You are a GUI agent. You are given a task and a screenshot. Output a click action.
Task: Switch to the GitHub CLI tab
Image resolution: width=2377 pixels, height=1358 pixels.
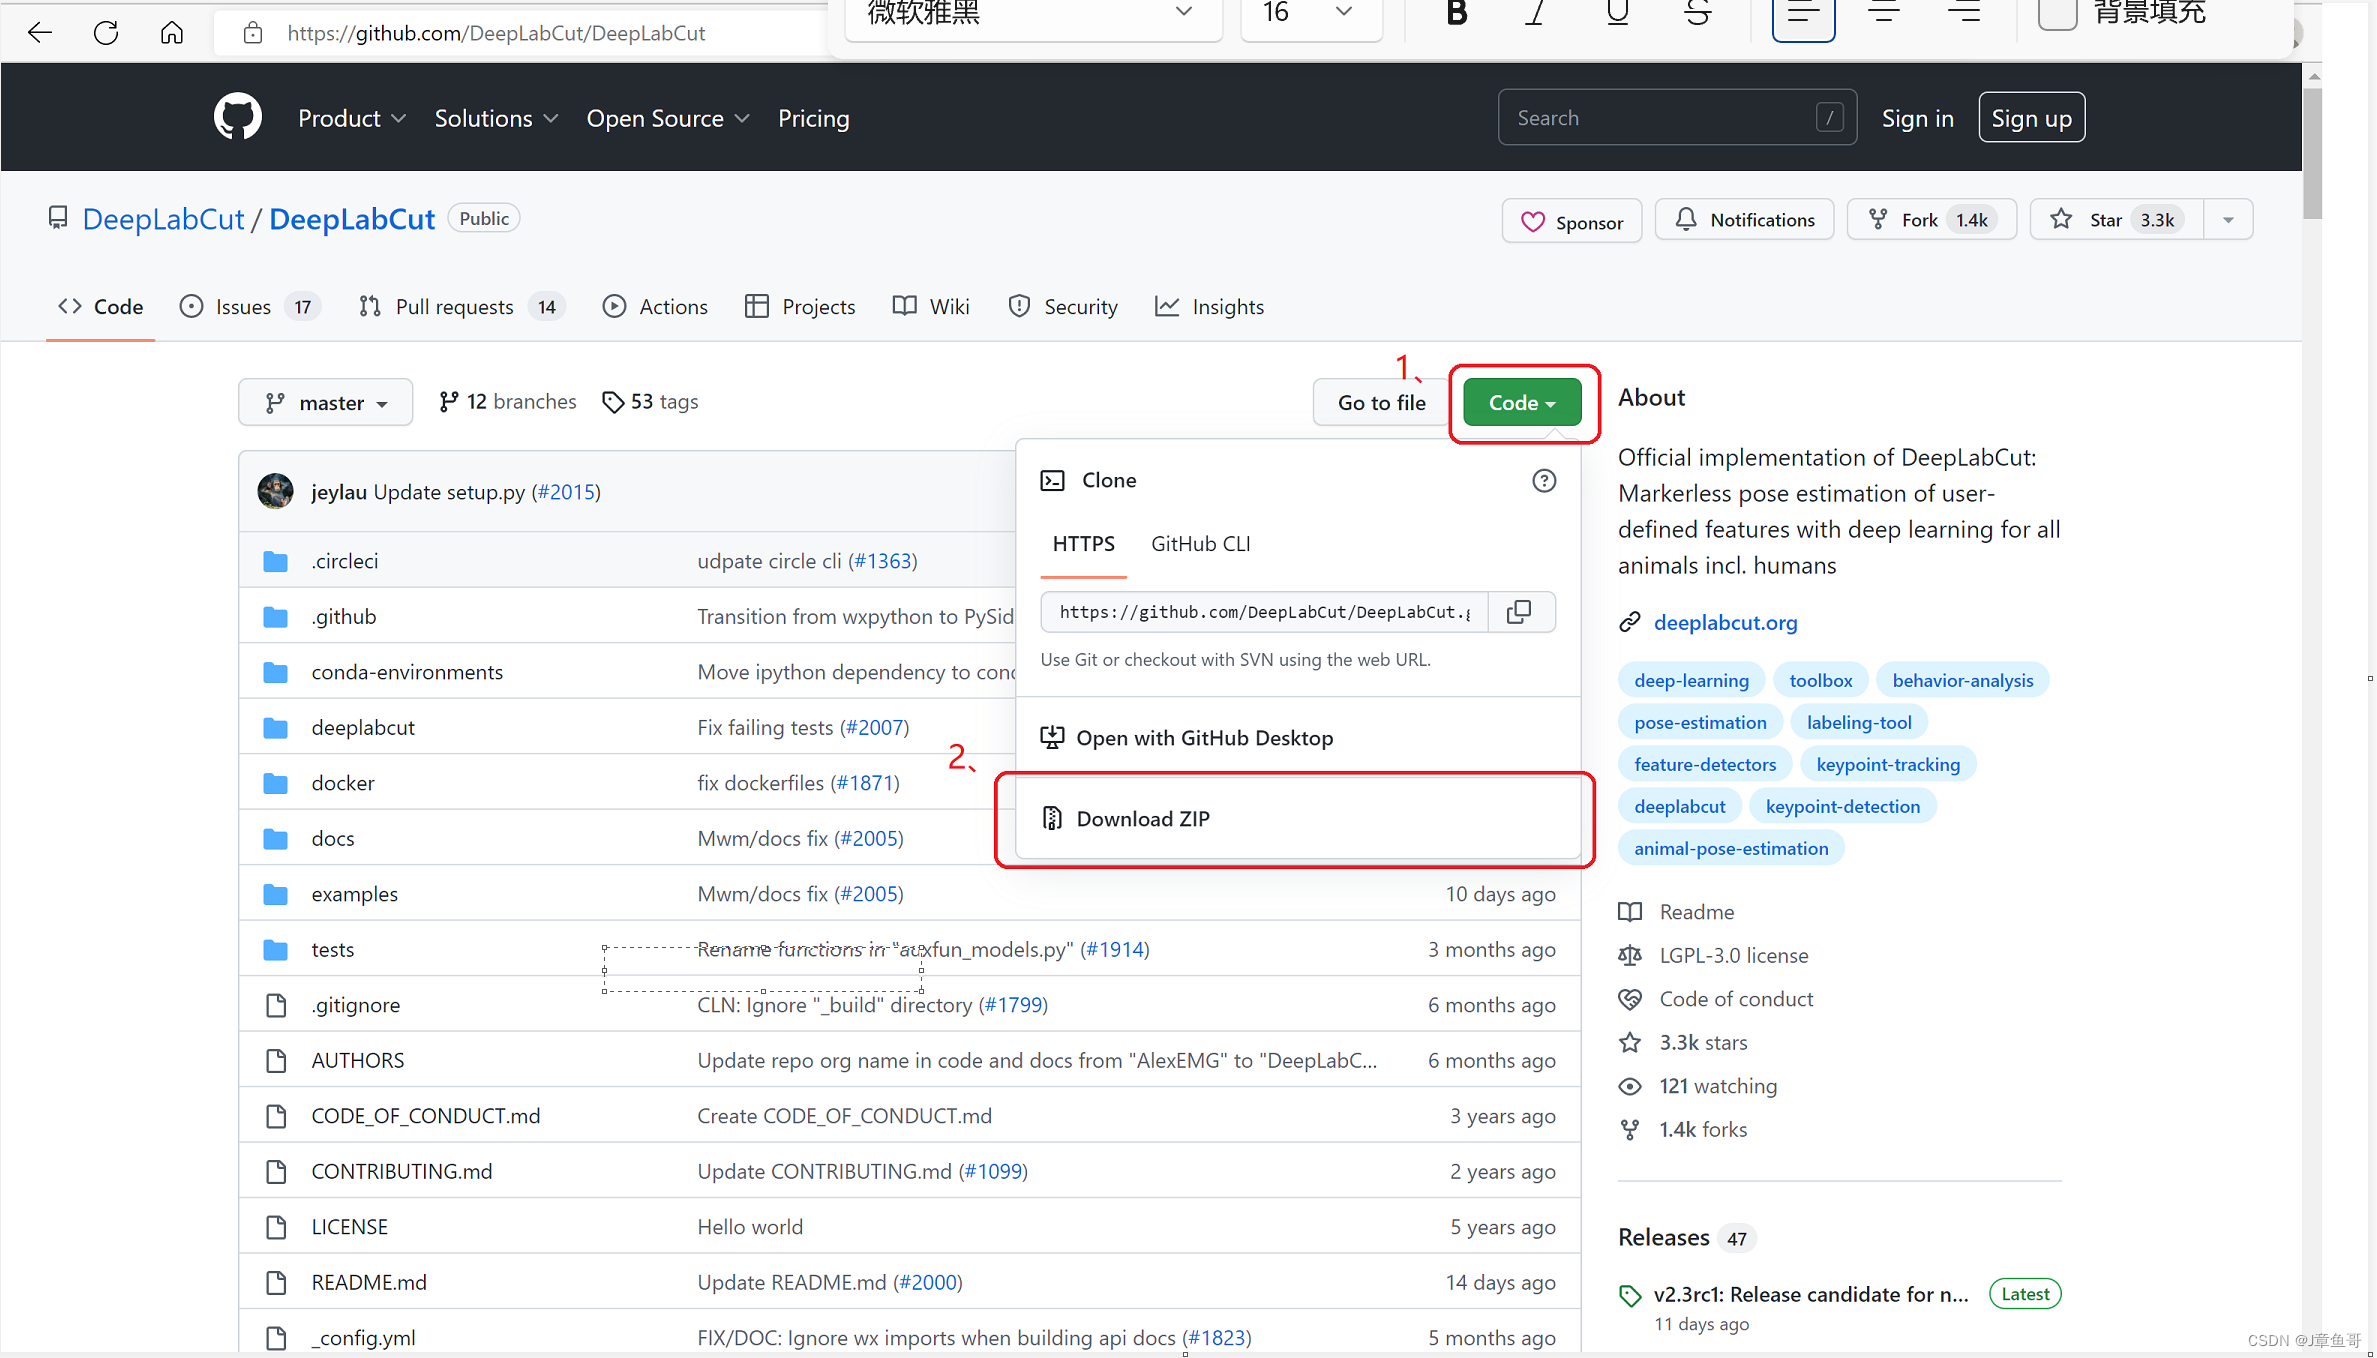tap(1200, 544)
